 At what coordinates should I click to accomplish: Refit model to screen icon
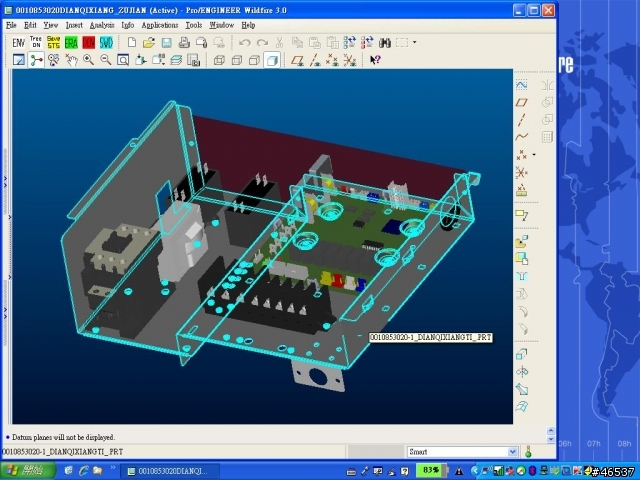(123, 60)
